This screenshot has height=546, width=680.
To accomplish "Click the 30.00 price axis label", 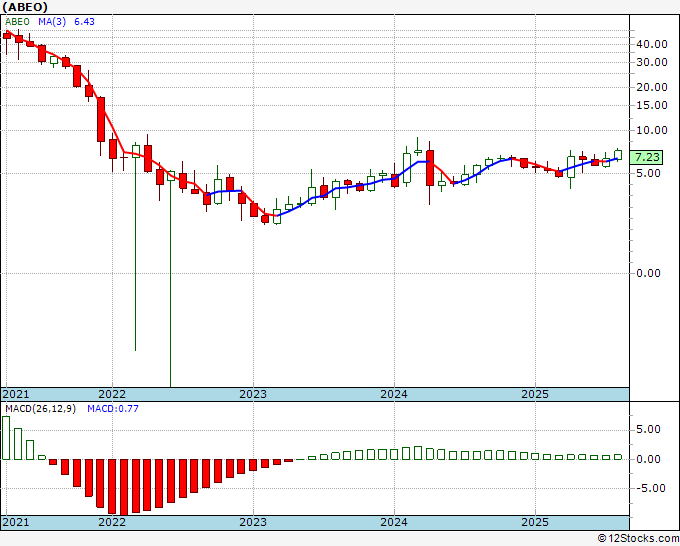I will (x=651, y=62).
